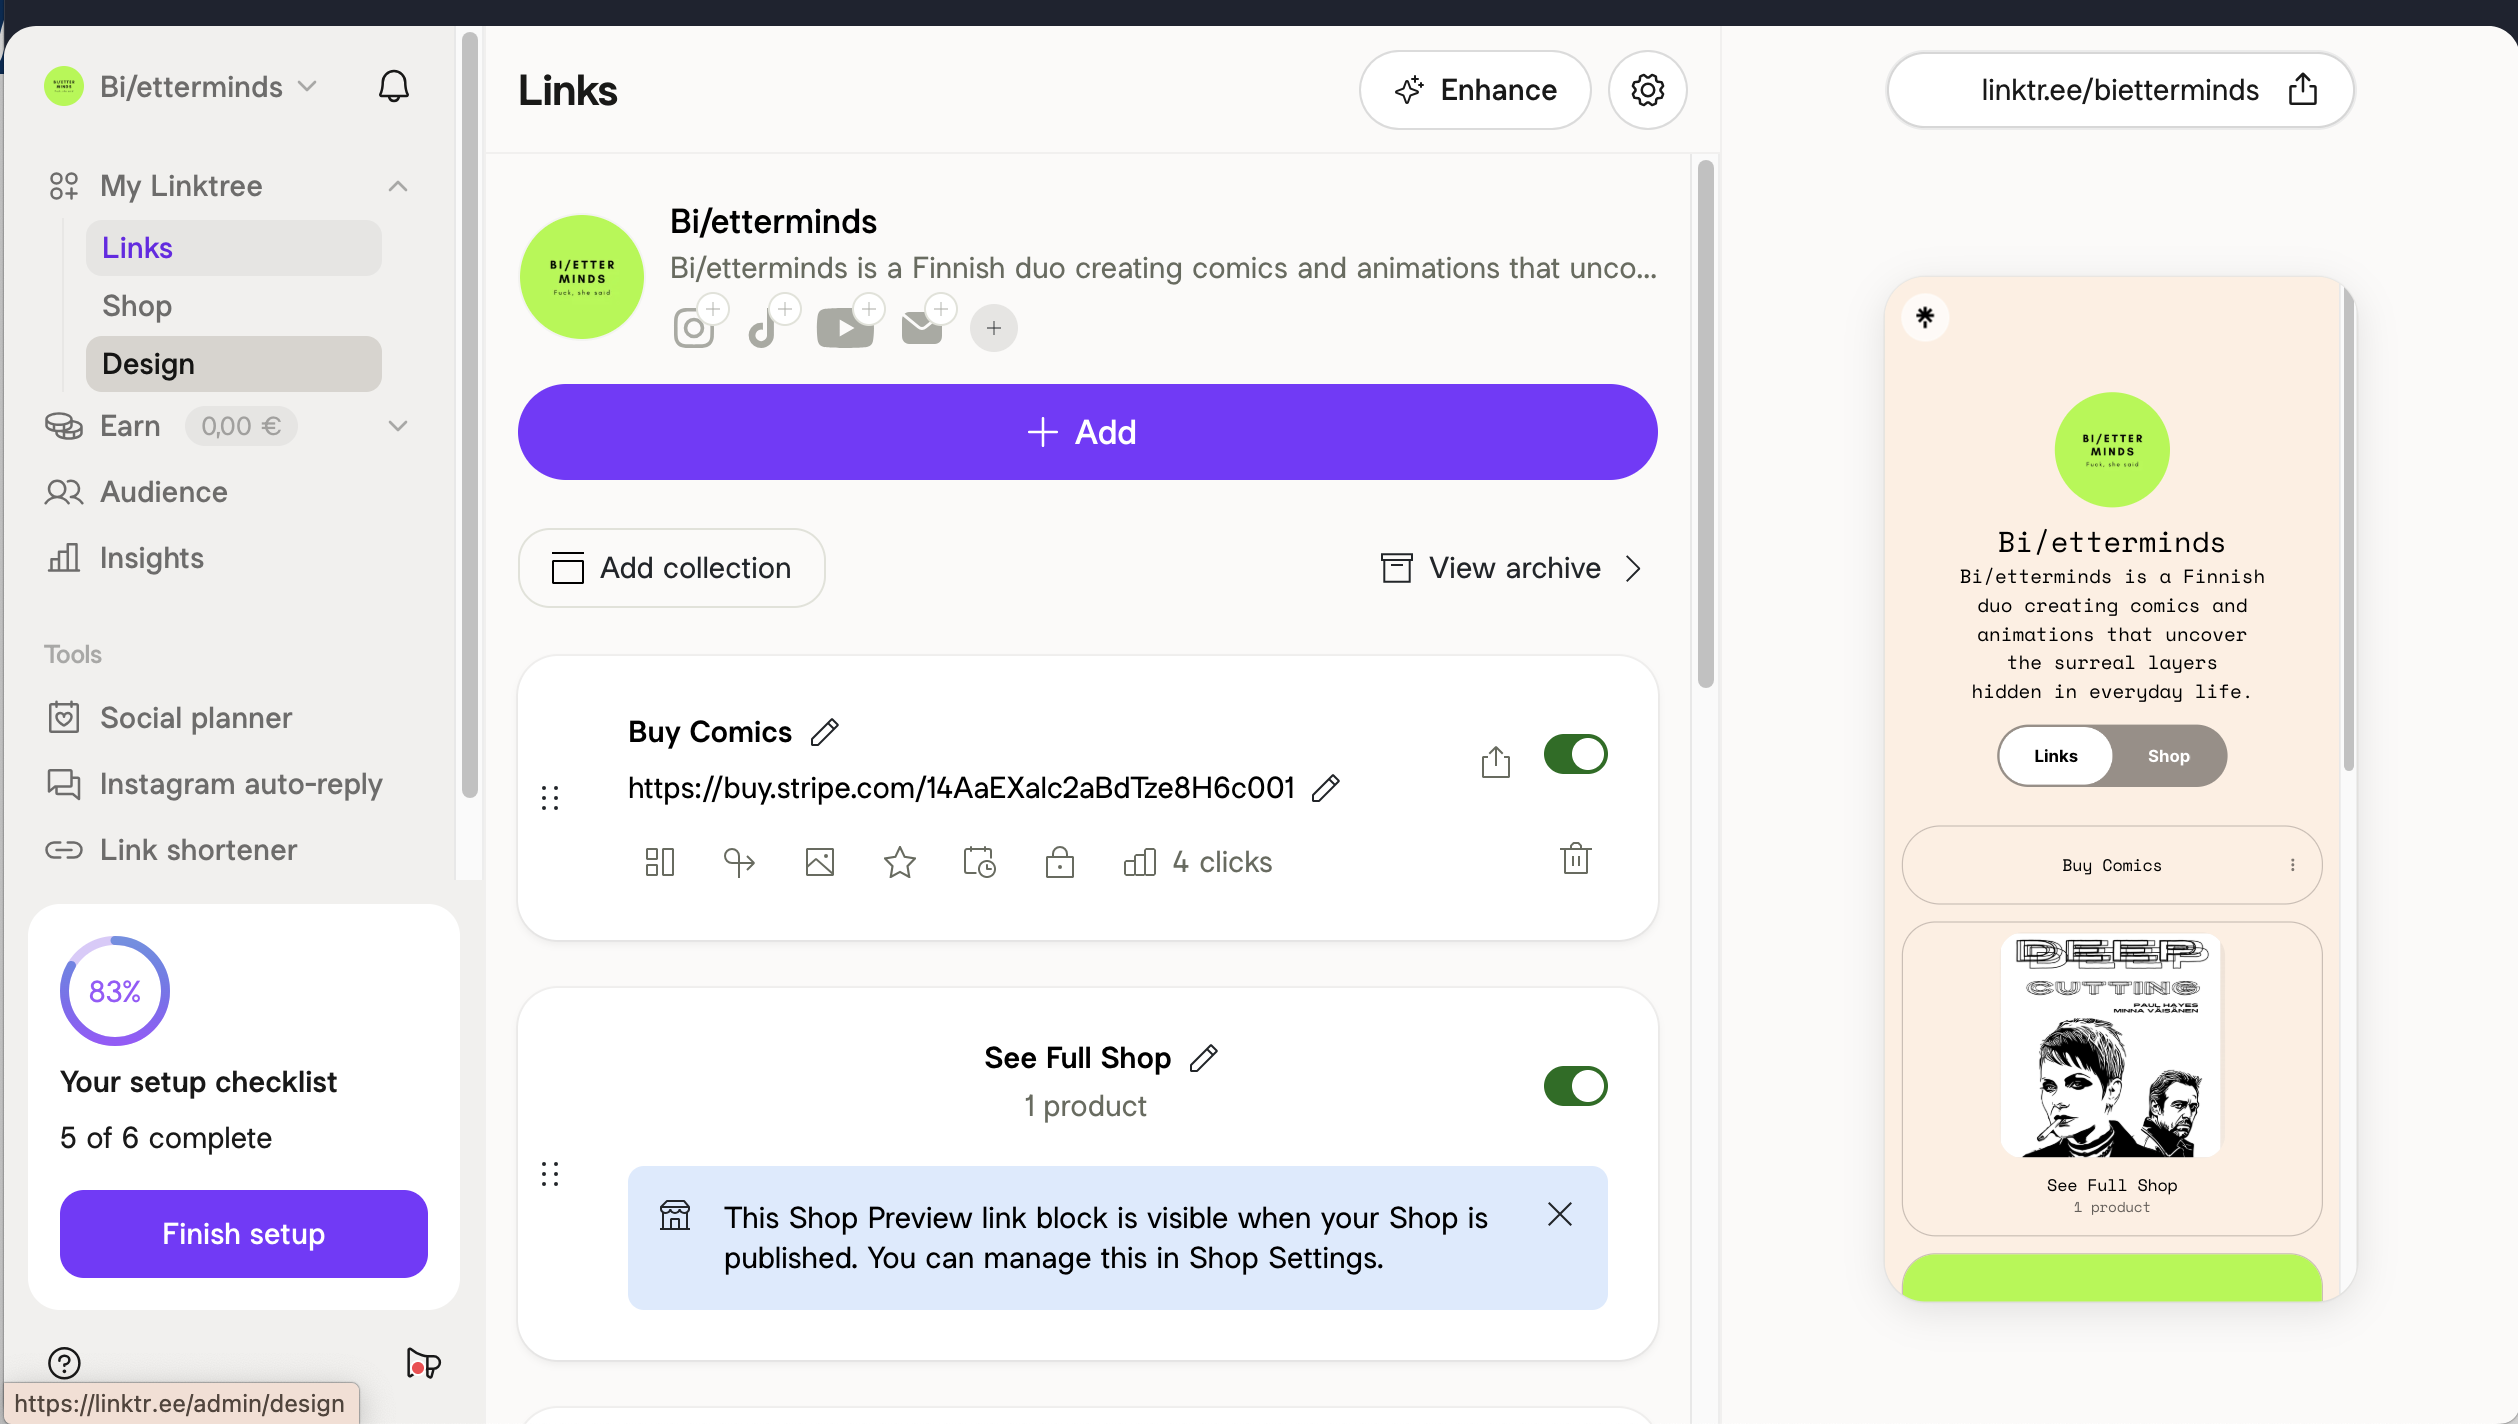The width and height of the screenshot is (2518, 1424).
Task: Click the star prioritize icon on Buy Comics
Action: pyautogui.click(x=899, y=862)
